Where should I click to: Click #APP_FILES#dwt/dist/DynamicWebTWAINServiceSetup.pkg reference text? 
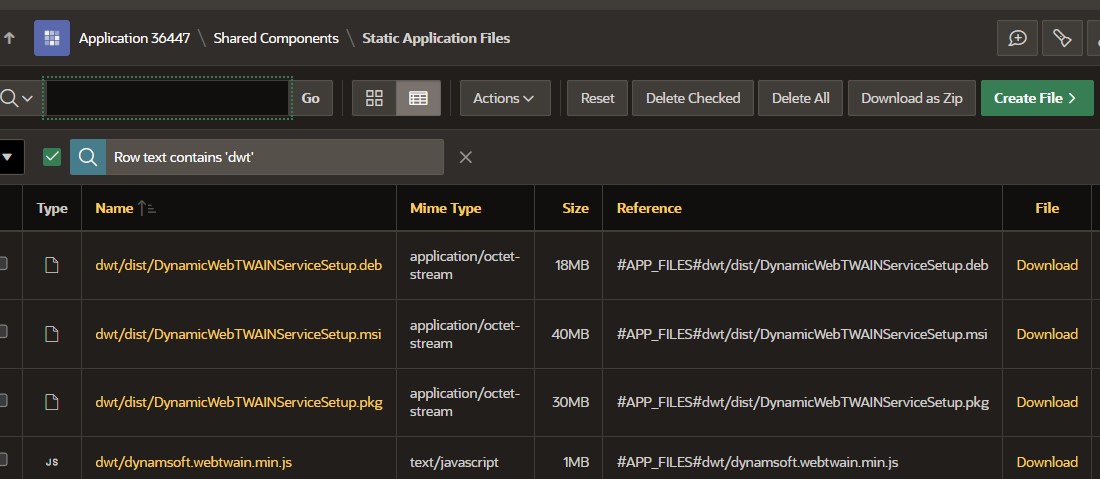(x=803, y=402)
